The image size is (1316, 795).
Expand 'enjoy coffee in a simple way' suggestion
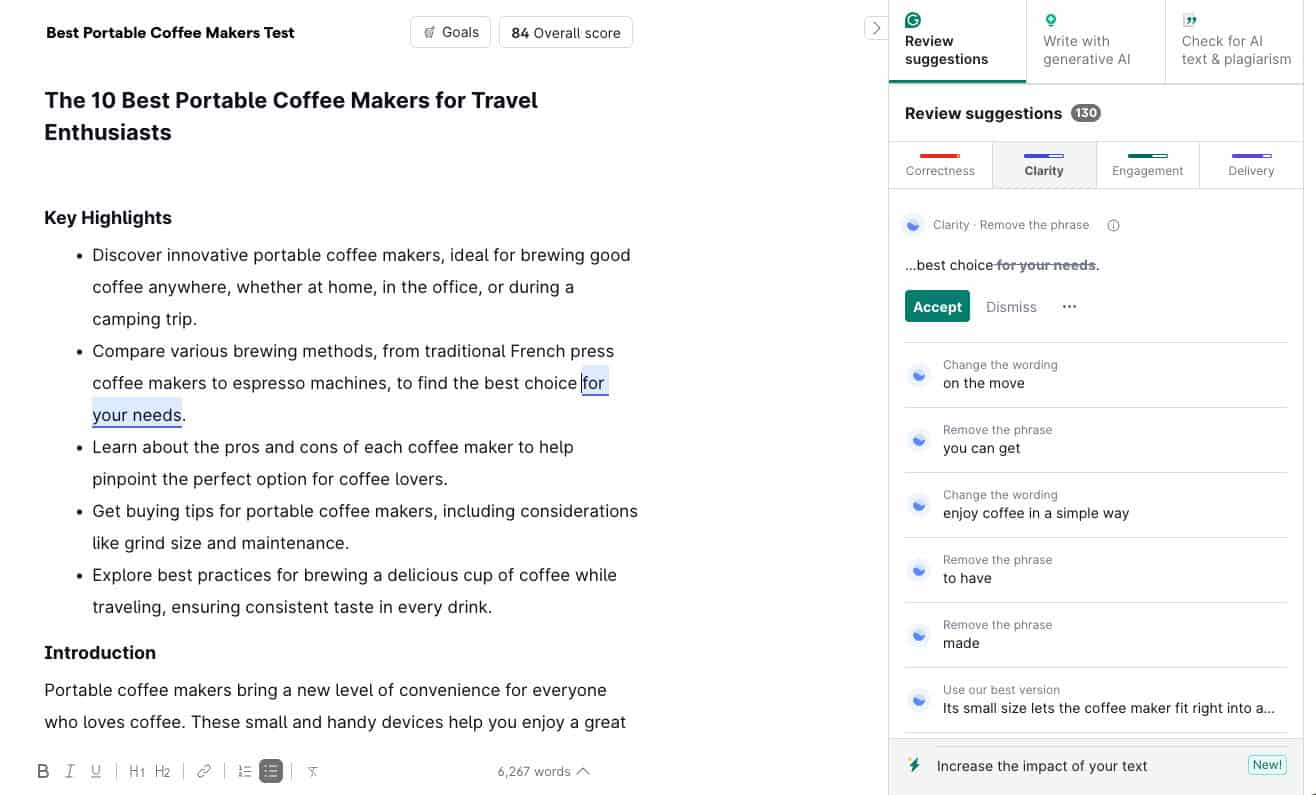[x=1095, y=505]
